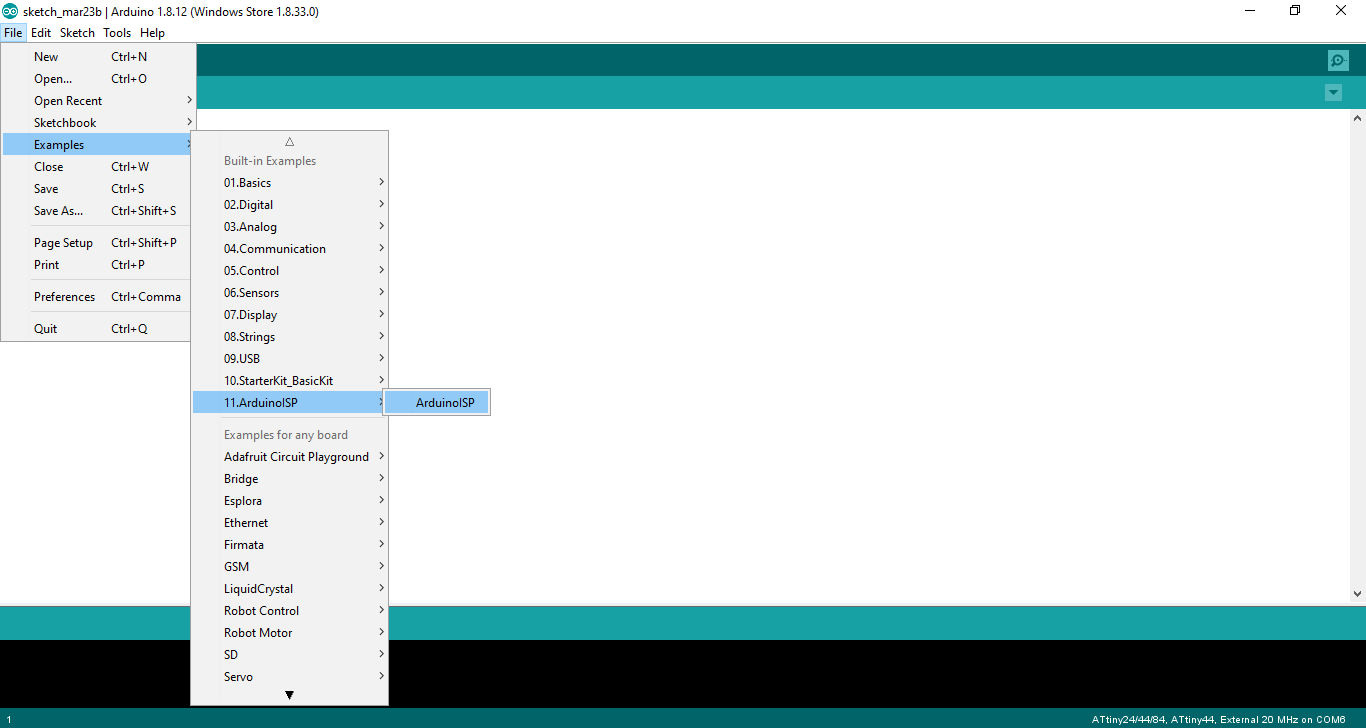
Task: Choose New from File menu
Action: click(x=98, y=57)
